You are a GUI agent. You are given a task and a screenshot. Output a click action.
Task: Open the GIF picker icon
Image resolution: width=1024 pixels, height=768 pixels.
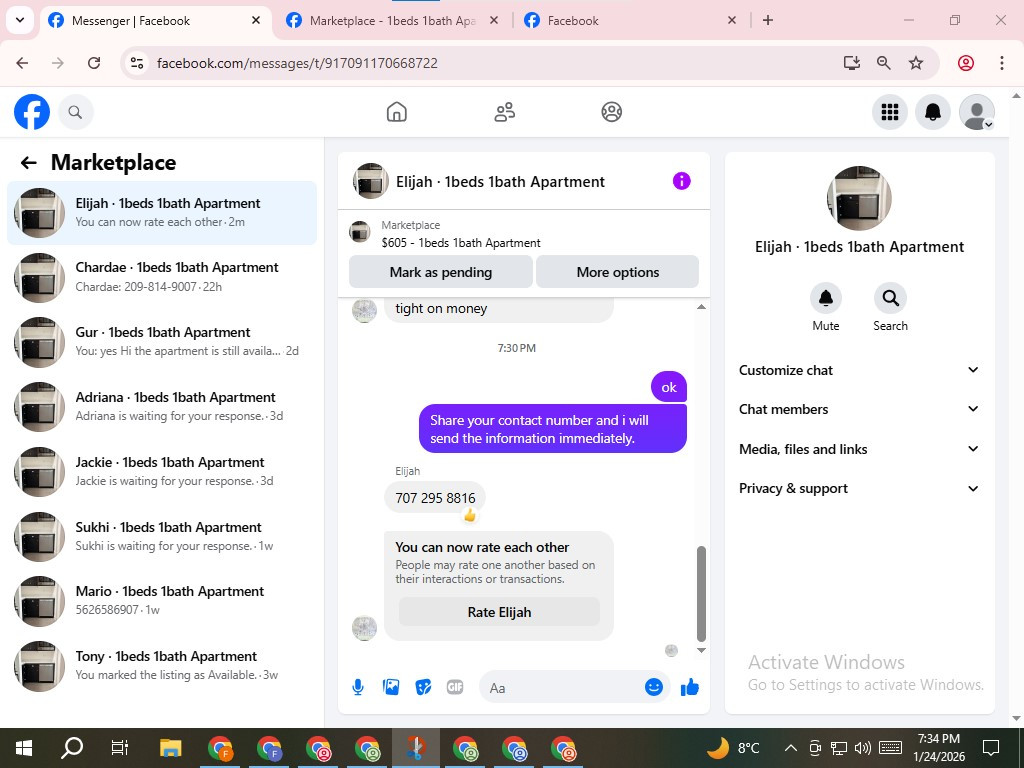click(455, 687)
